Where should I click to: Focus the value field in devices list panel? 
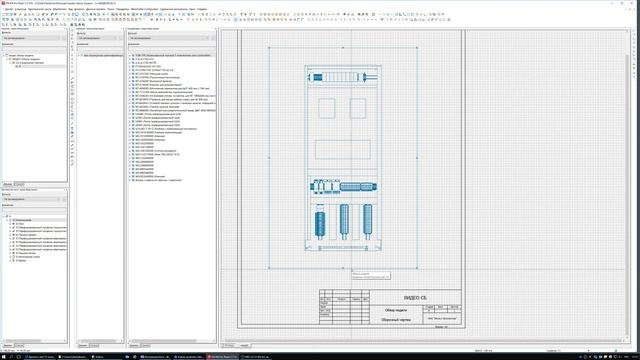172,49
